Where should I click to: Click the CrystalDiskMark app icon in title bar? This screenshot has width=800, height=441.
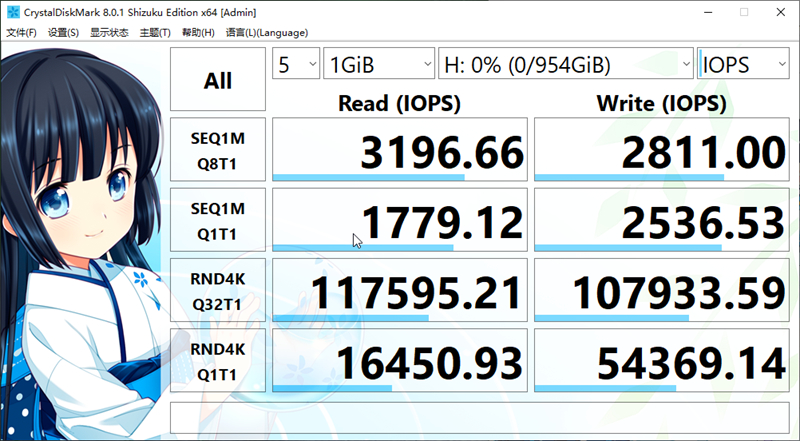(13, 12)
